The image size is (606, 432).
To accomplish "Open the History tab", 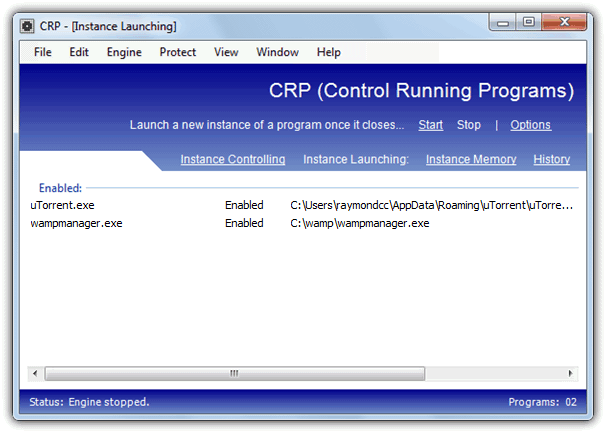I will click(x=552, y=159).
